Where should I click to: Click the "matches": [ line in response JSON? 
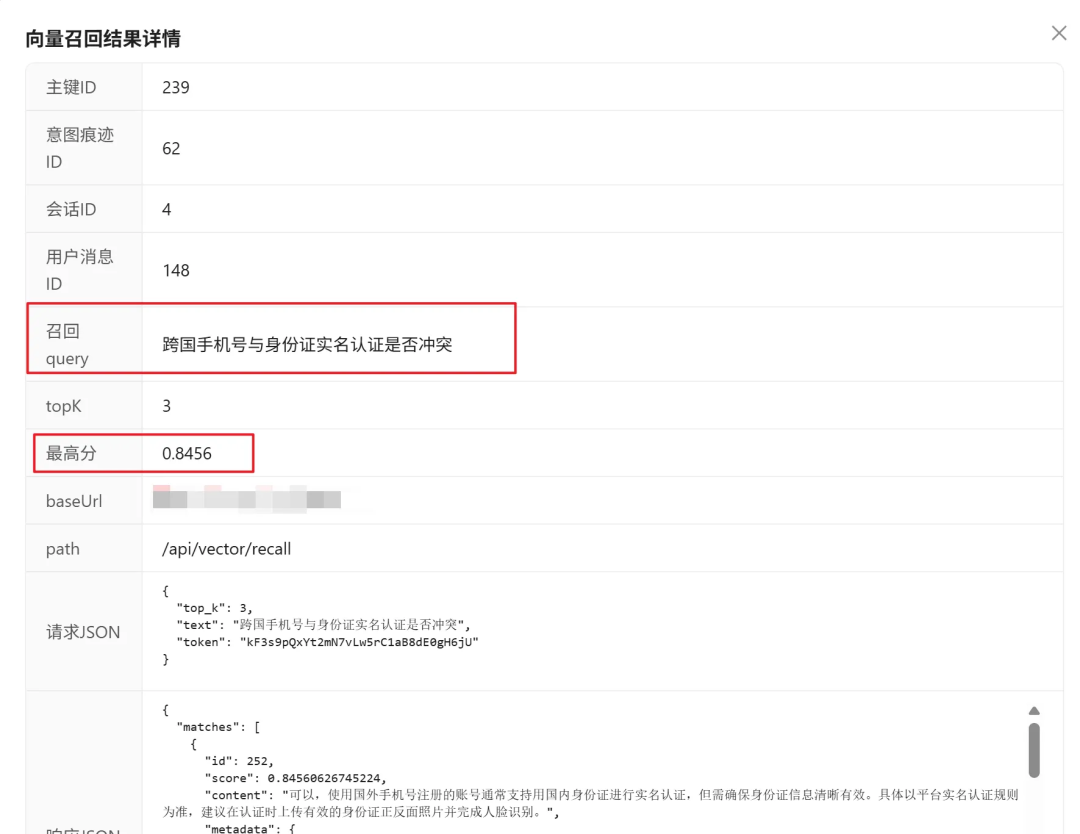[x=218, y=727]
